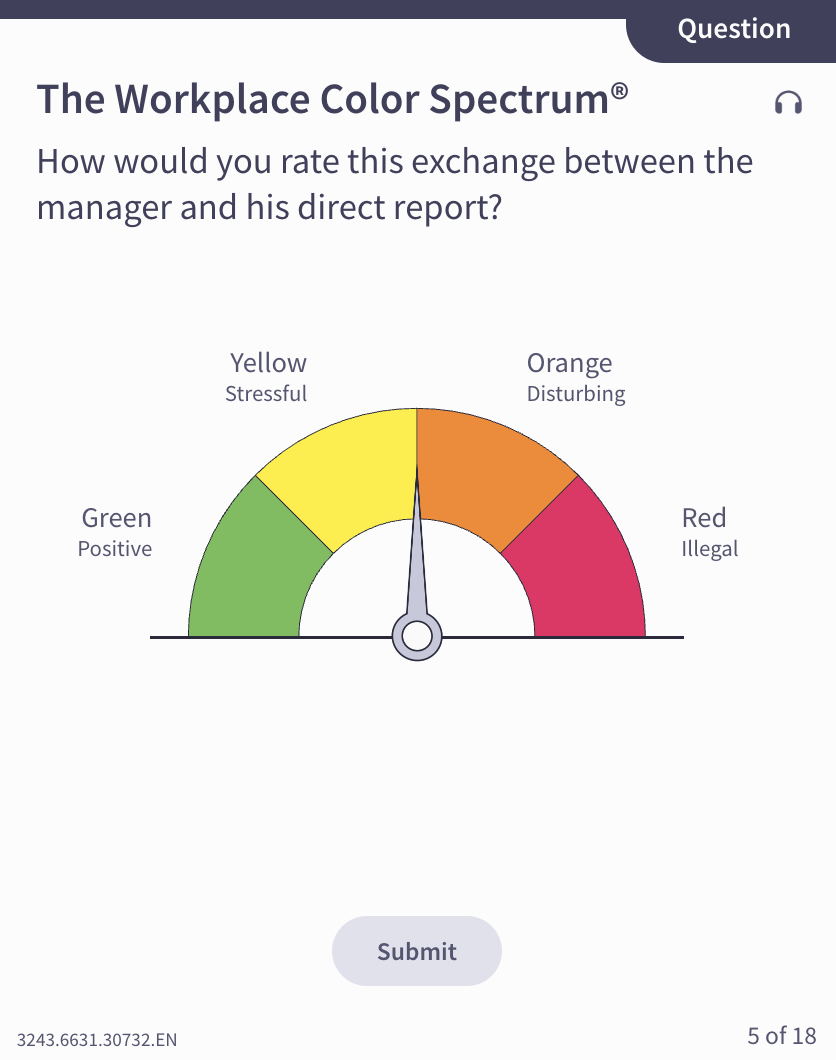
Task: Click the "Illegal" caption text
Action: coord(710,549)
